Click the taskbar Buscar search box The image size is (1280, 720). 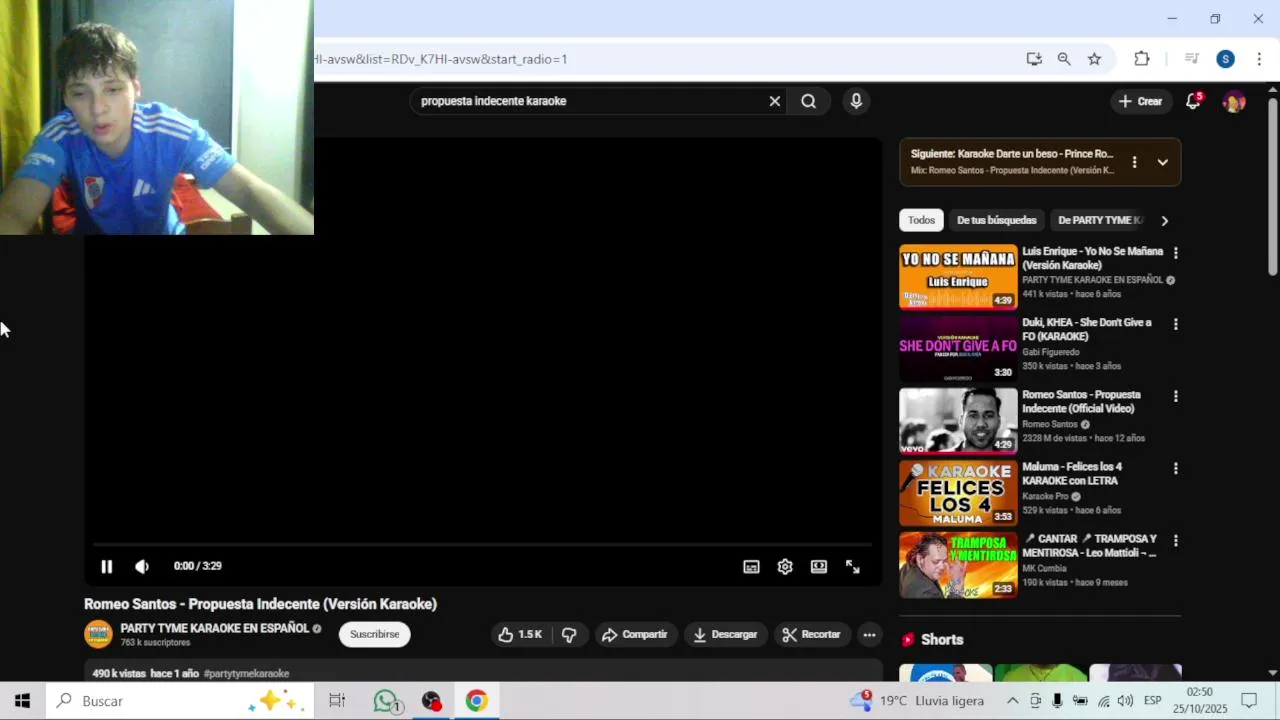[x=180, y=701]
